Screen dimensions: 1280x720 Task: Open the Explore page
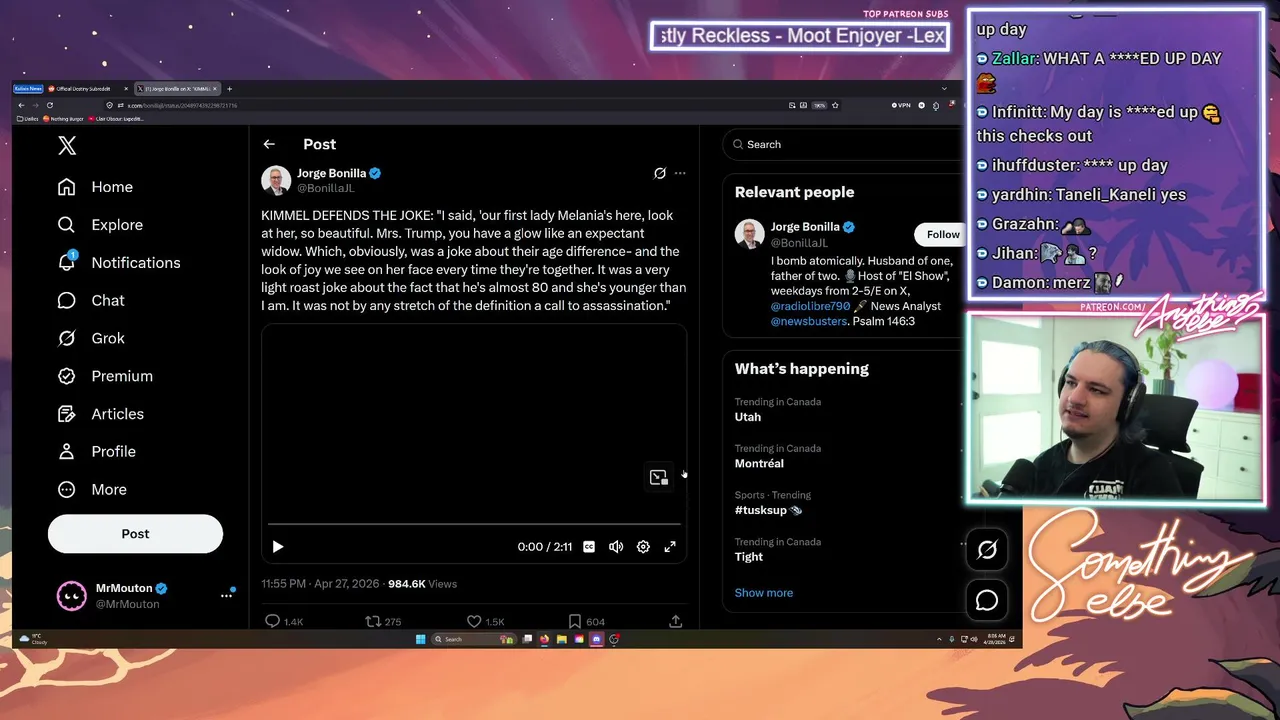(100, 225)
